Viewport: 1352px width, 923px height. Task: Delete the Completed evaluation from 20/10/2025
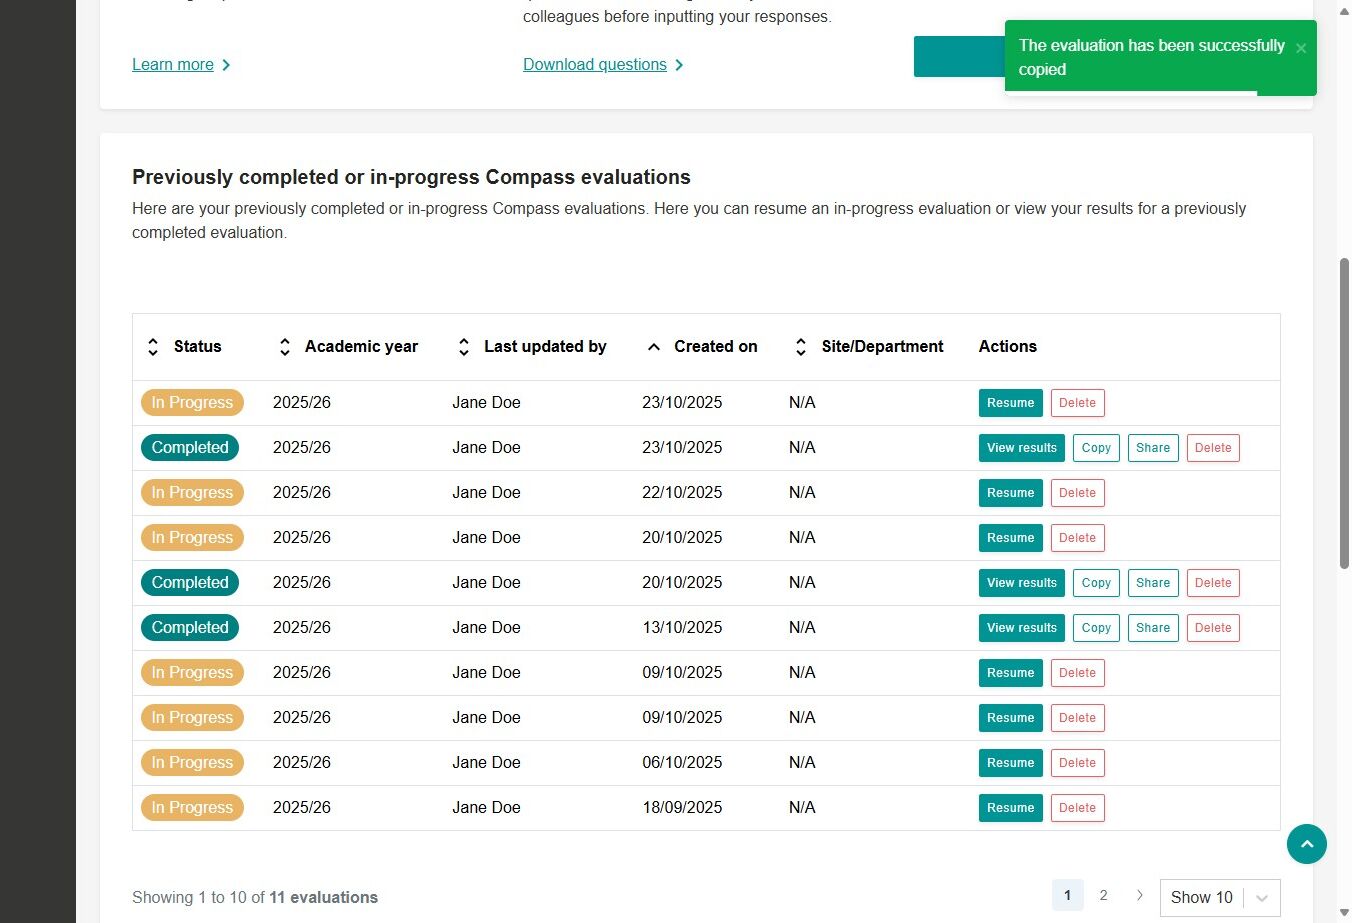point(1213,583)
